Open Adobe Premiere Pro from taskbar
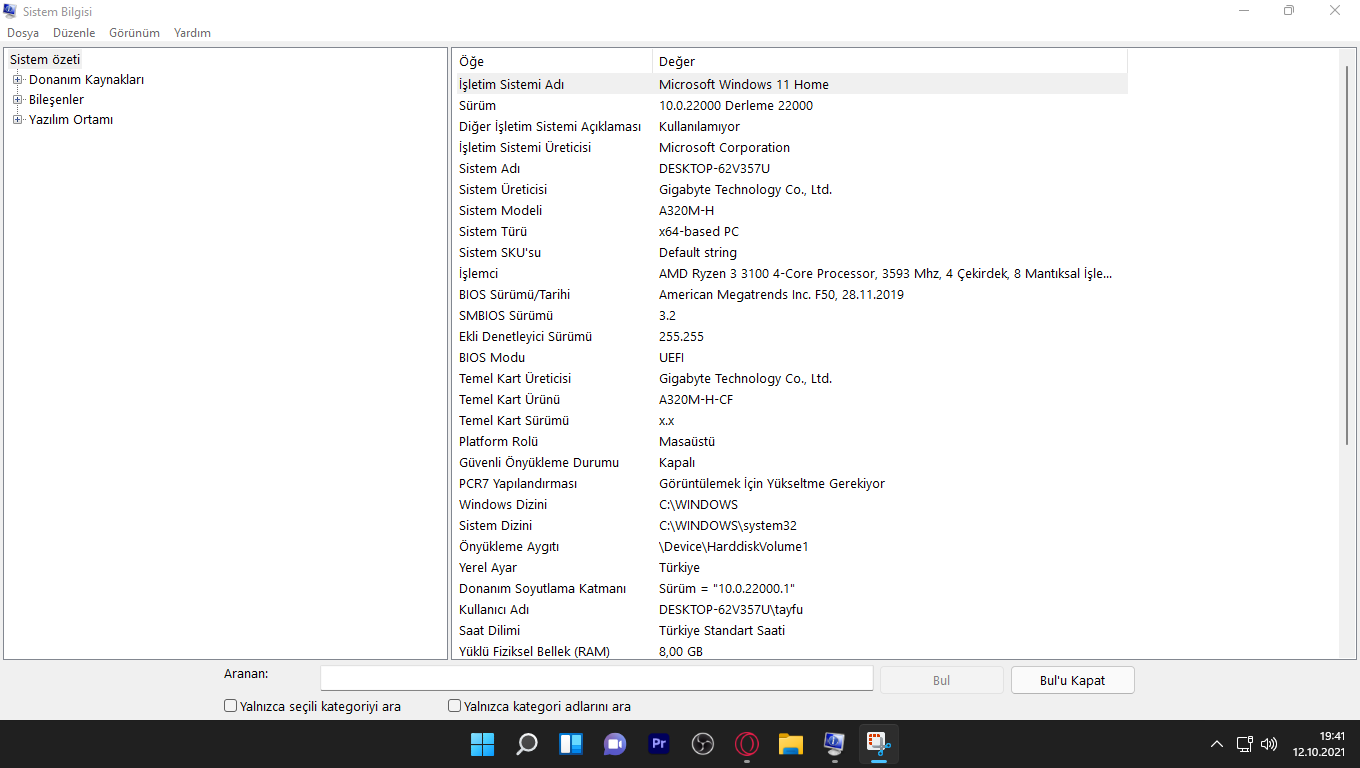The image size is (1360, 768). pos(659,744)
